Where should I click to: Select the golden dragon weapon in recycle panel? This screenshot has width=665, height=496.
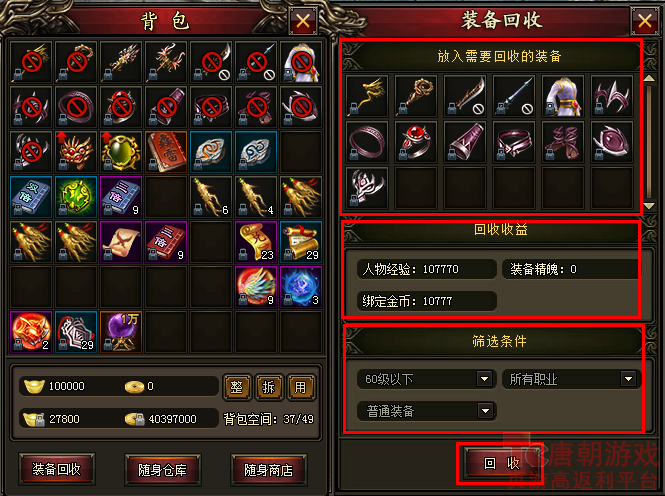coord(367,96)
